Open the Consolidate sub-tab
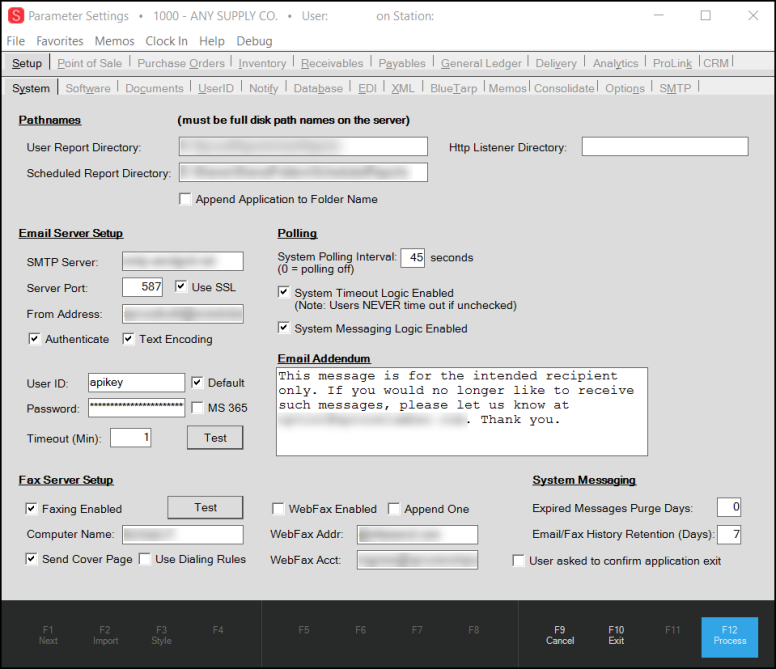The image size is (776, 669). [564, 88]
